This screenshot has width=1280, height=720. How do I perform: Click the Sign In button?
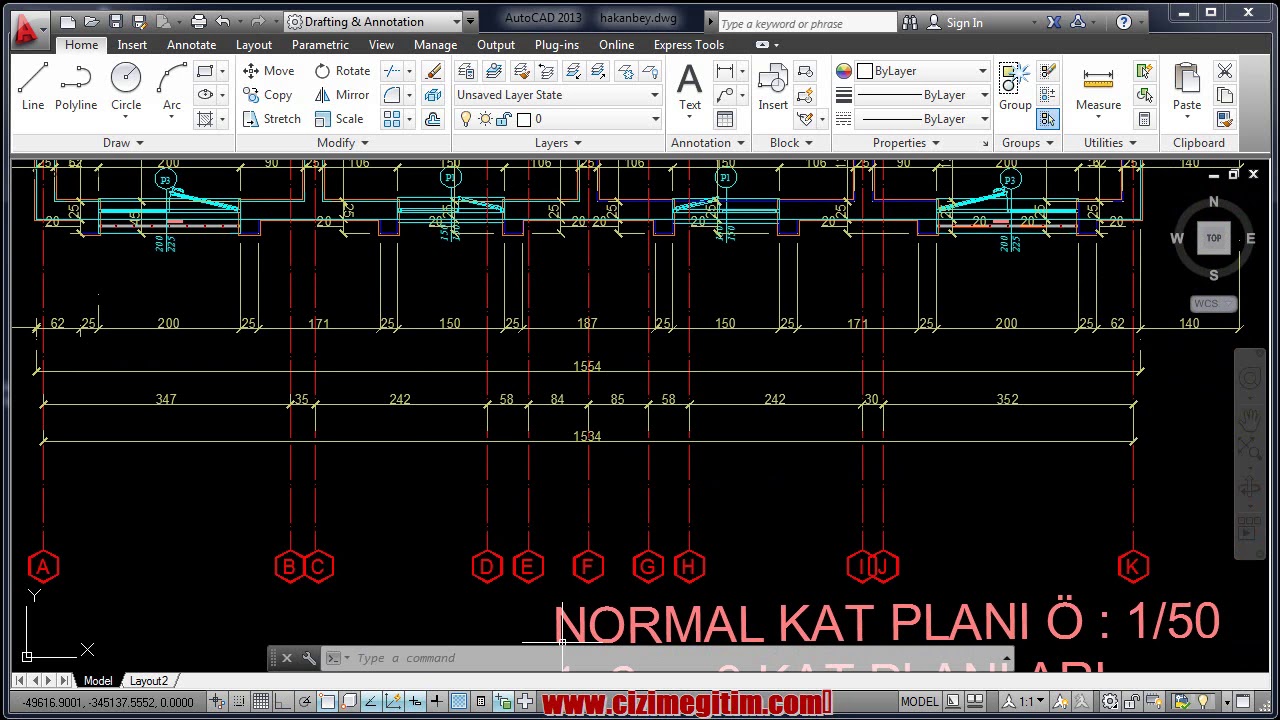tap(956, 22)
